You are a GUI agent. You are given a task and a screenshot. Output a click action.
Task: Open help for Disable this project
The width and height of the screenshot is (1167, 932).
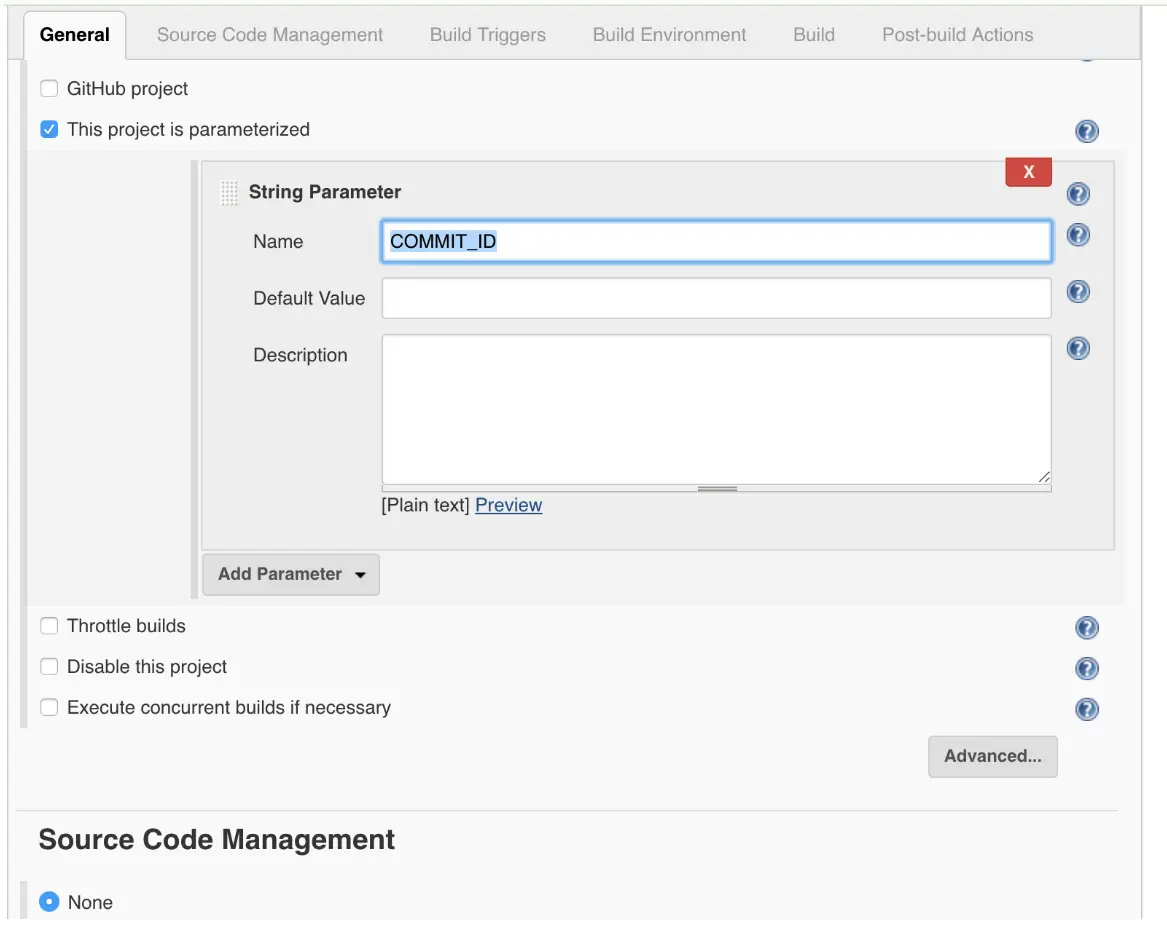(1086, 668)
